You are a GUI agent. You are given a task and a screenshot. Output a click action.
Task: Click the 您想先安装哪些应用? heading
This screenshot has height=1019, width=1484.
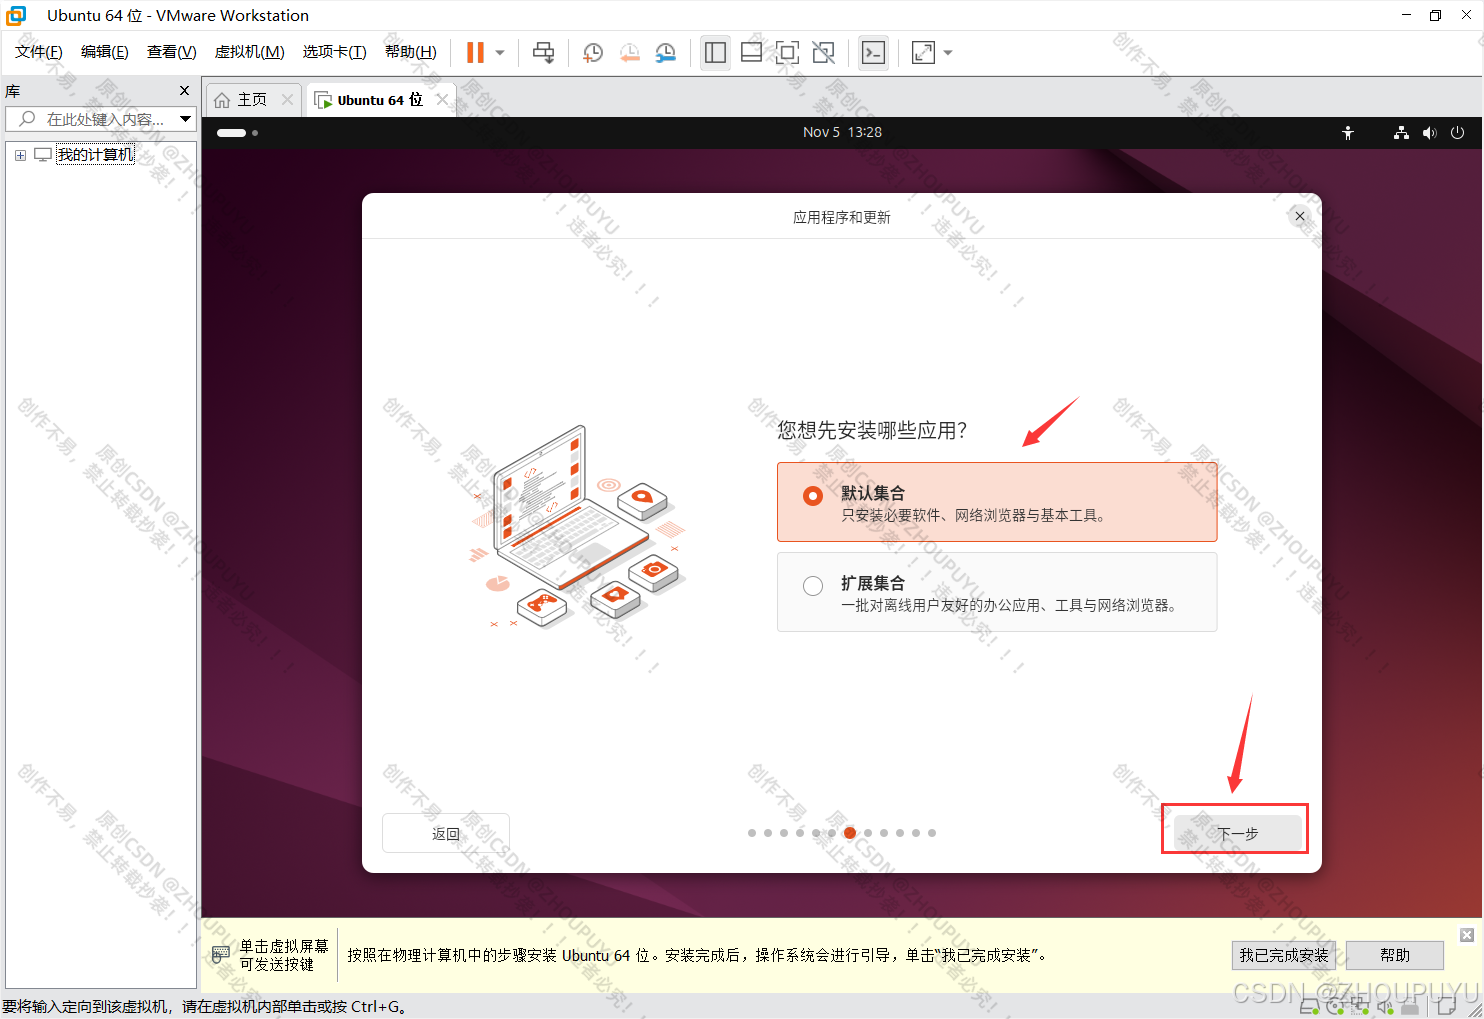pyautogui.click(x=872, y=430)
